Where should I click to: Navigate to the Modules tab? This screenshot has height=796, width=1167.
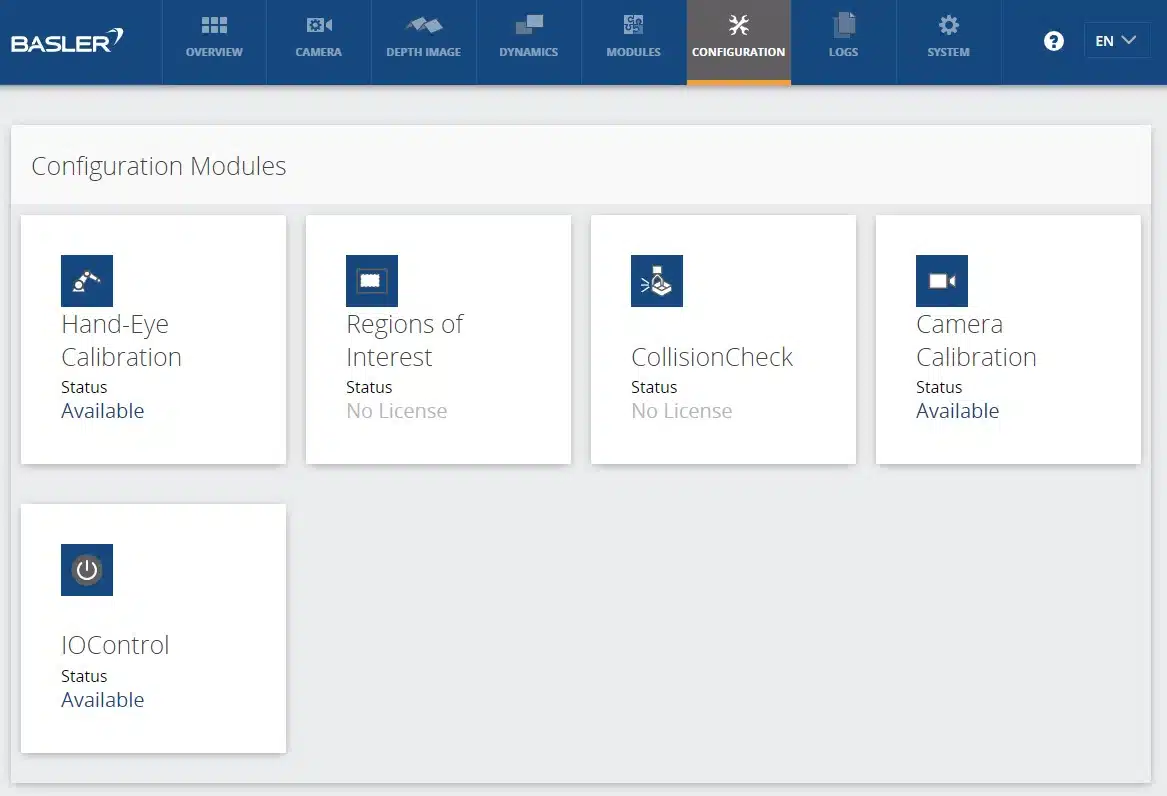pyautogui.click(x=633, y=38)
